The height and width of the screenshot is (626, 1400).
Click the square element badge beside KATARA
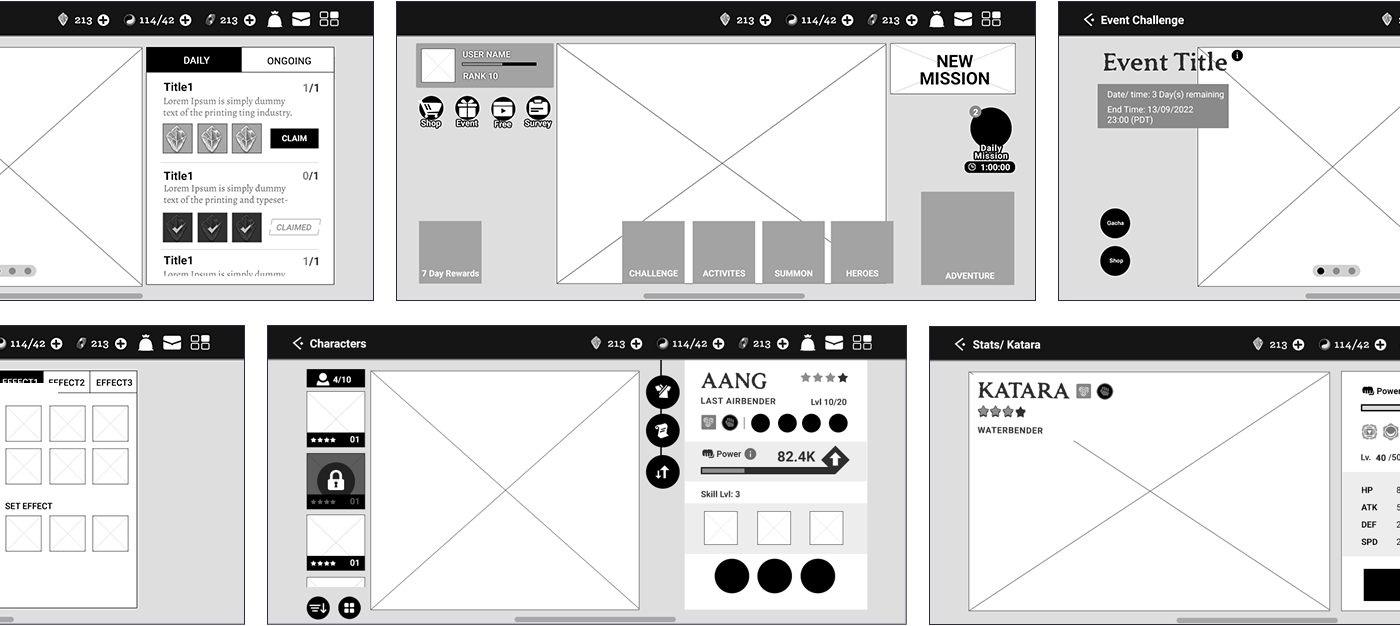tap(1084, 391)
